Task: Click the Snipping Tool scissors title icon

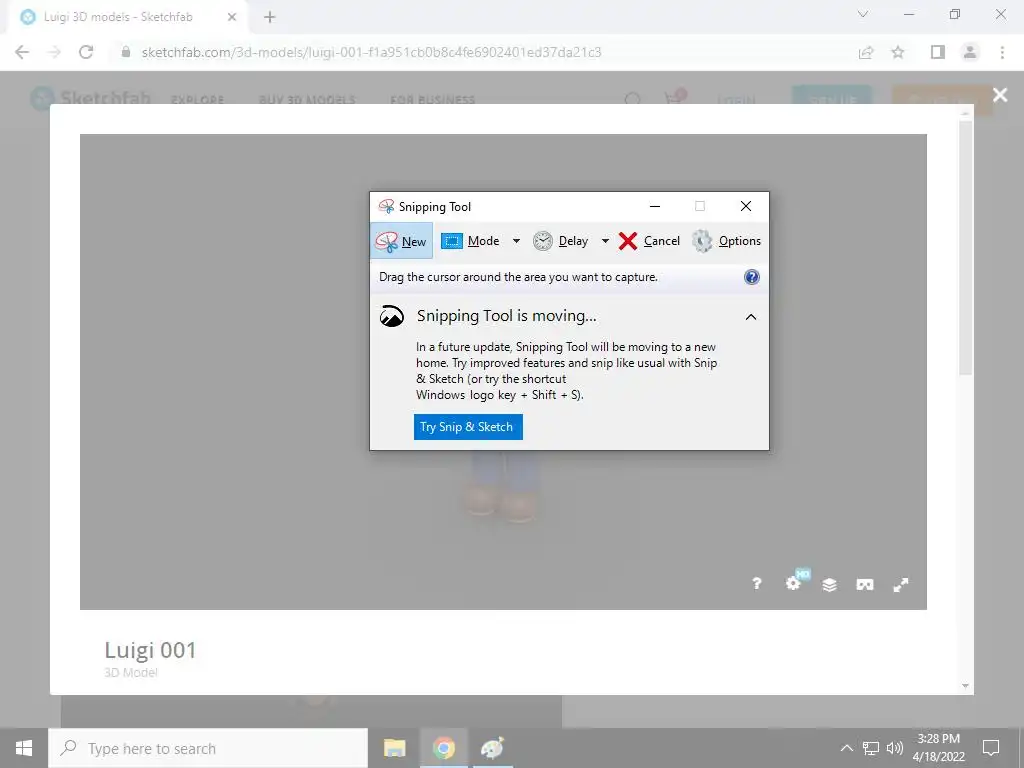Action: click(x=386, y=206)
